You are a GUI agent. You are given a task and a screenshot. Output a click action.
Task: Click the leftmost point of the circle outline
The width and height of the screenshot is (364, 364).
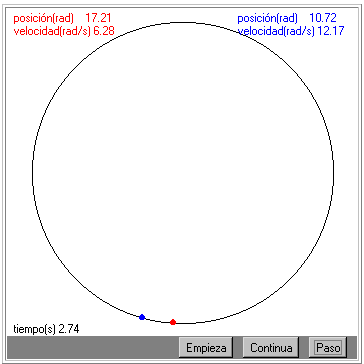pyautogui.click(x=33, y=173)
